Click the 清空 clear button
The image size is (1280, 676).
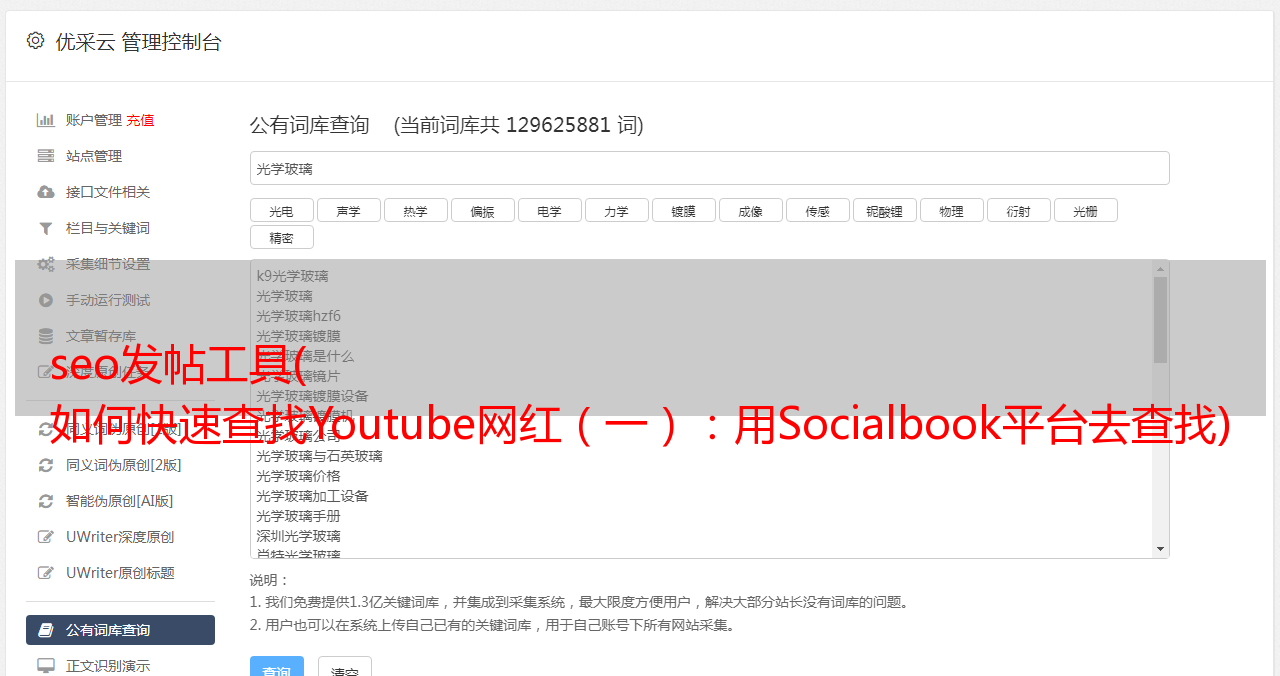click(x=345, y=668)
